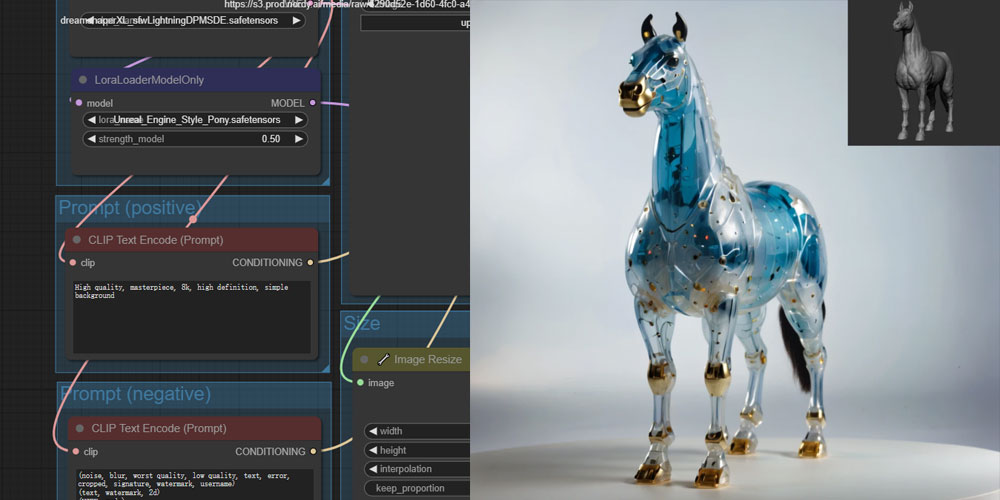Previous LoRA arrow on Unreal_Engine_Style_Pony field
1000x500 pixels.
click(91, 120)
